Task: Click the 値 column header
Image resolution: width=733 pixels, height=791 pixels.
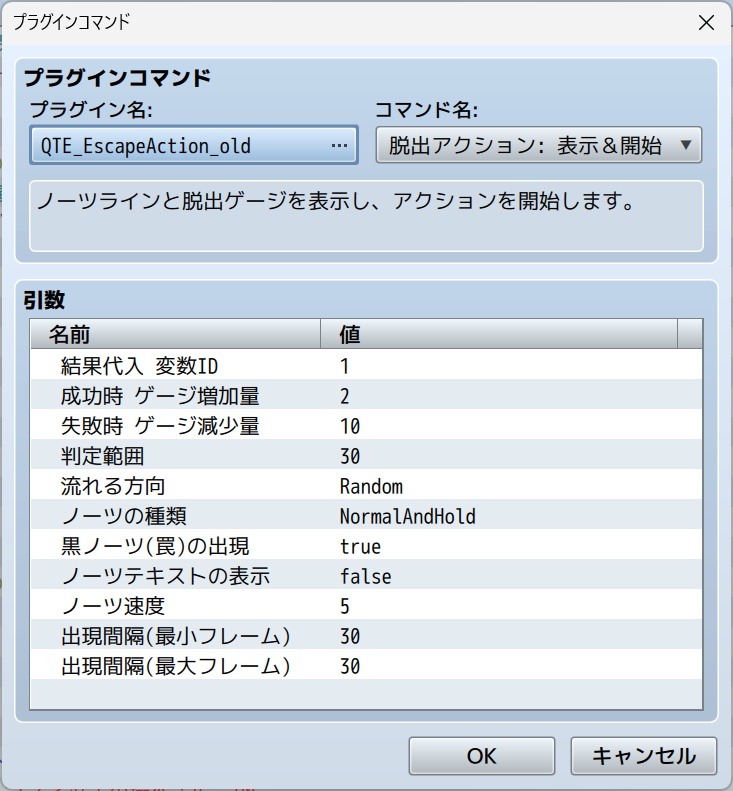Action: 499,334
